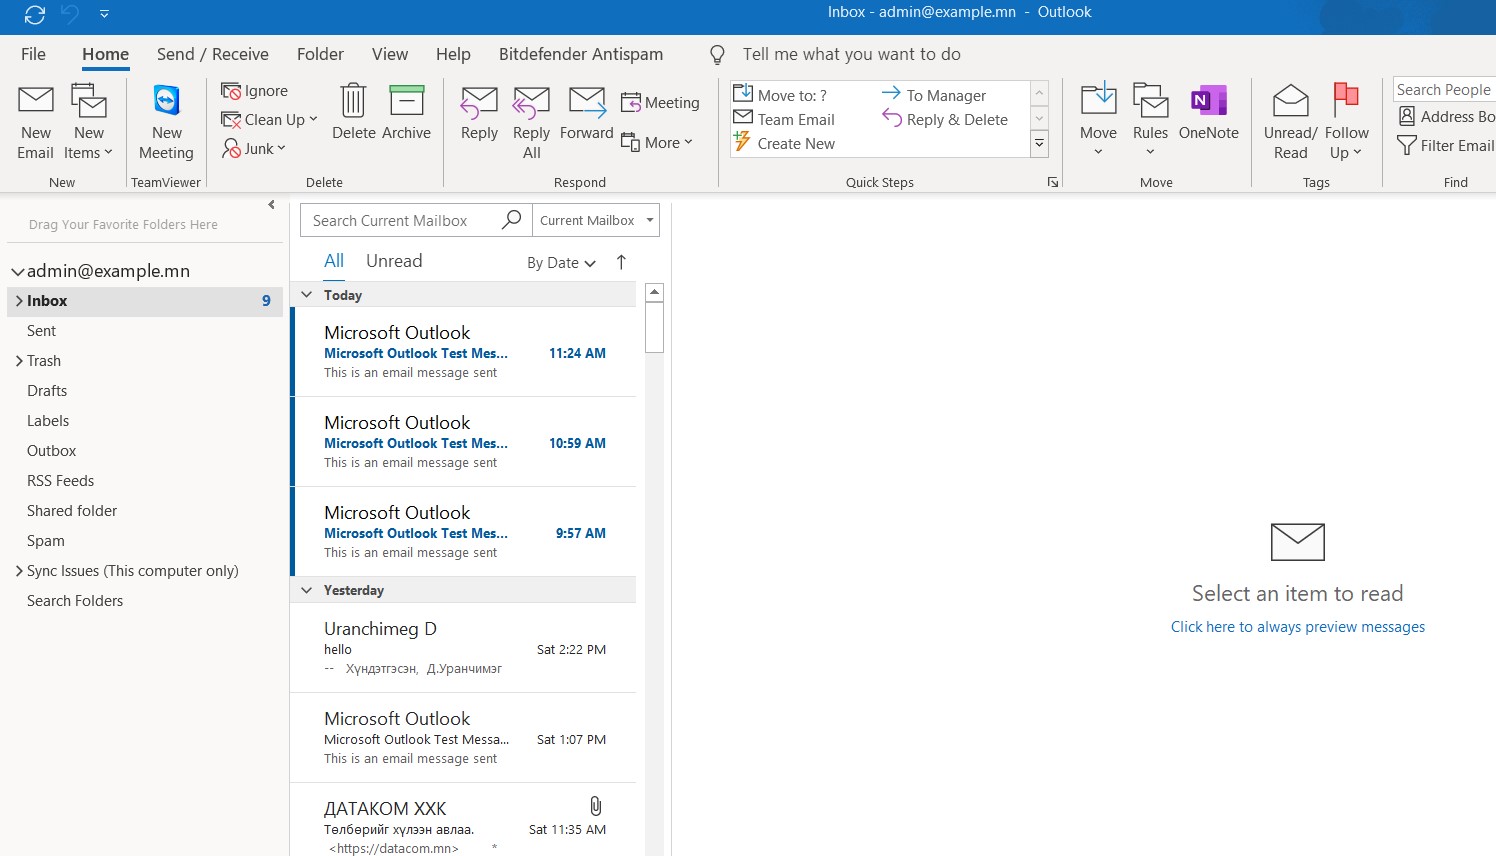Viewport: 1496px width, 856px height.
Task: Collapse the admin@example.mn account tree
Action: pyautogui.click(x=17, y=272)
